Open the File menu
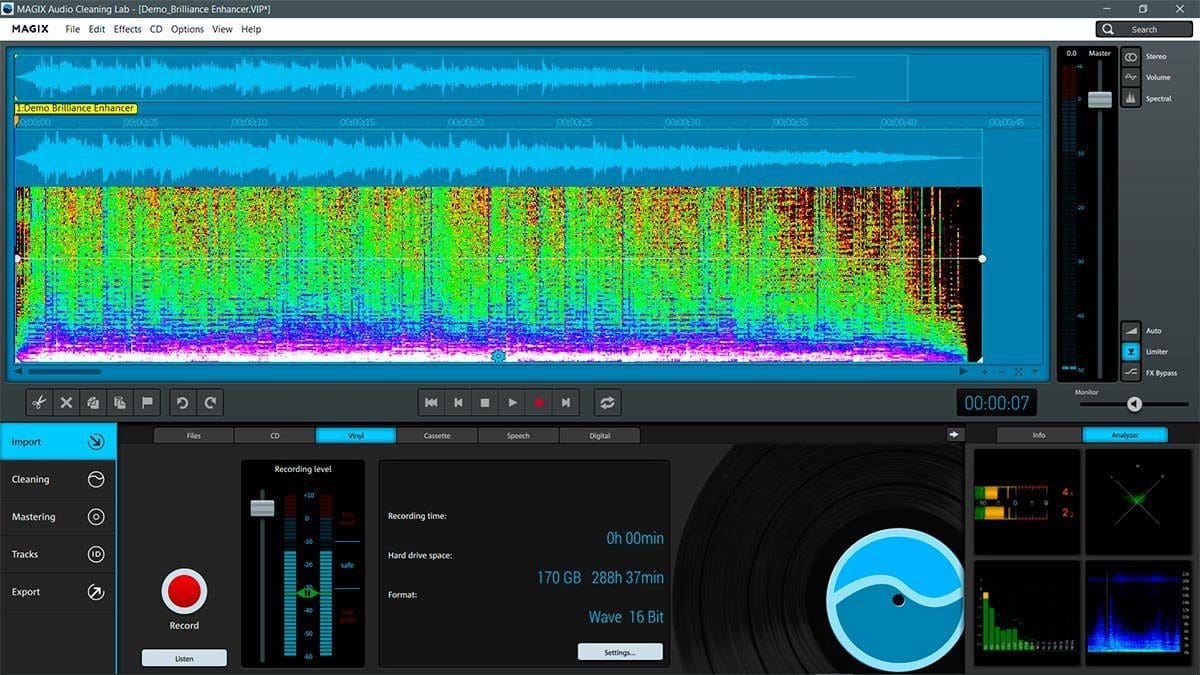The width and height of the screenshot is (1200, 675). (x=73, y=29)
